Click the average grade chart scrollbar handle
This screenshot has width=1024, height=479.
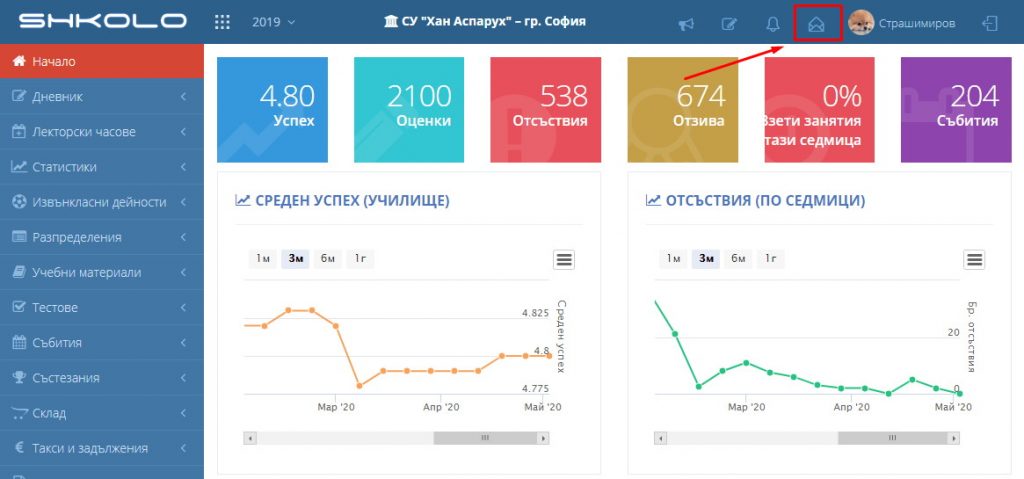(x=484, y=438)
